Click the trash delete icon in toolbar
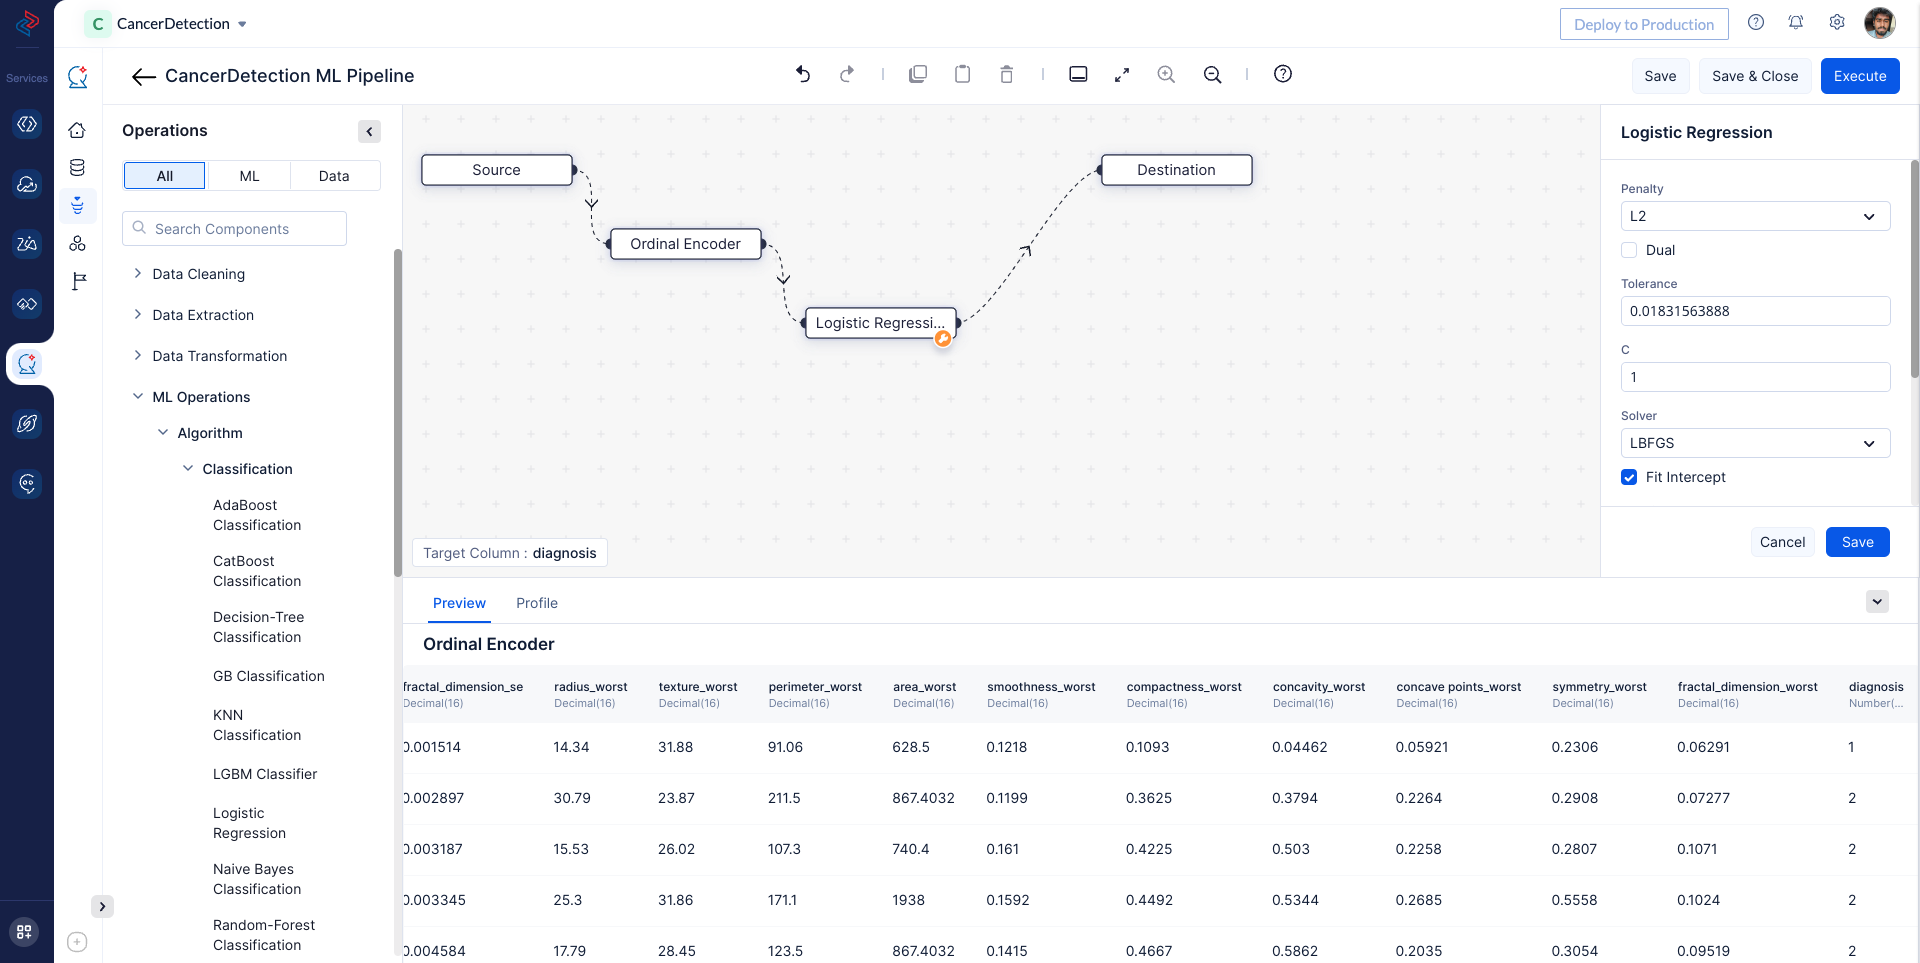The image size is (1920, 963). point(1006,74)
